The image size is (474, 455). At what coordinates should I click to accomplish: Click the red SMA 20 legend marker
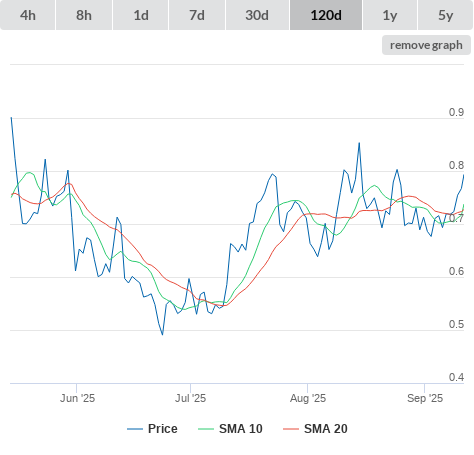coord(291,429)
